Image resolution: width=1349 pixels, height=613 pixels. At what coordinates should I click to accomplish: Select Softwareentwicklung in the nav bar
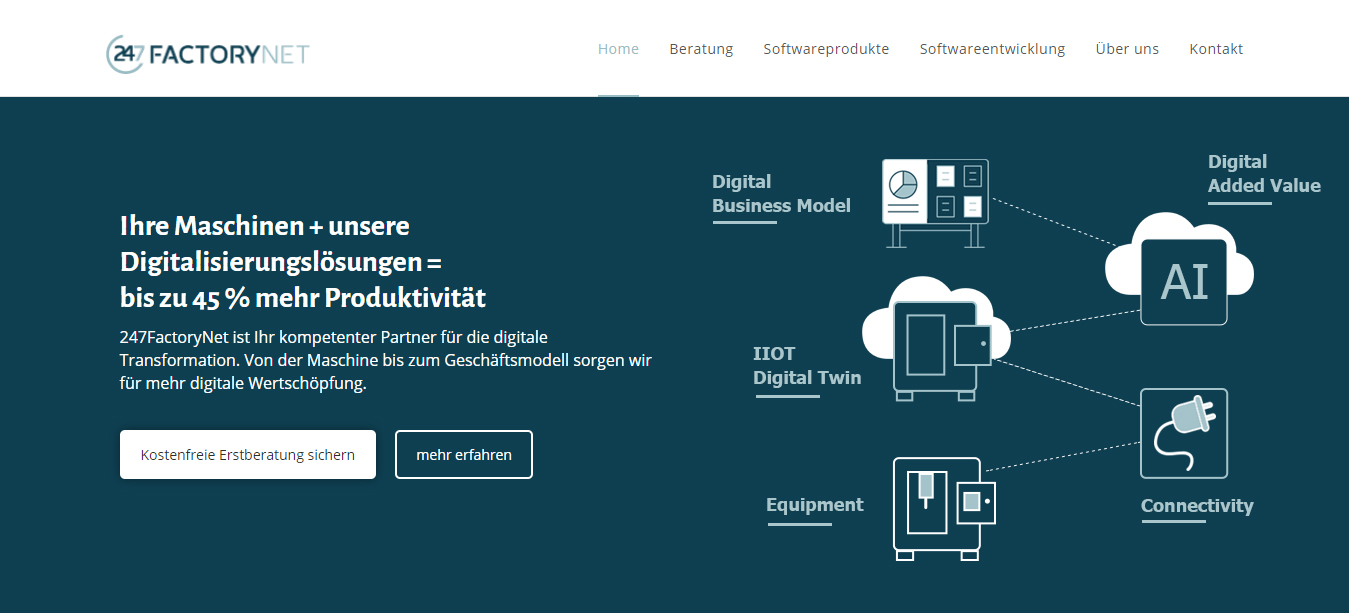[x=992, y=49]
